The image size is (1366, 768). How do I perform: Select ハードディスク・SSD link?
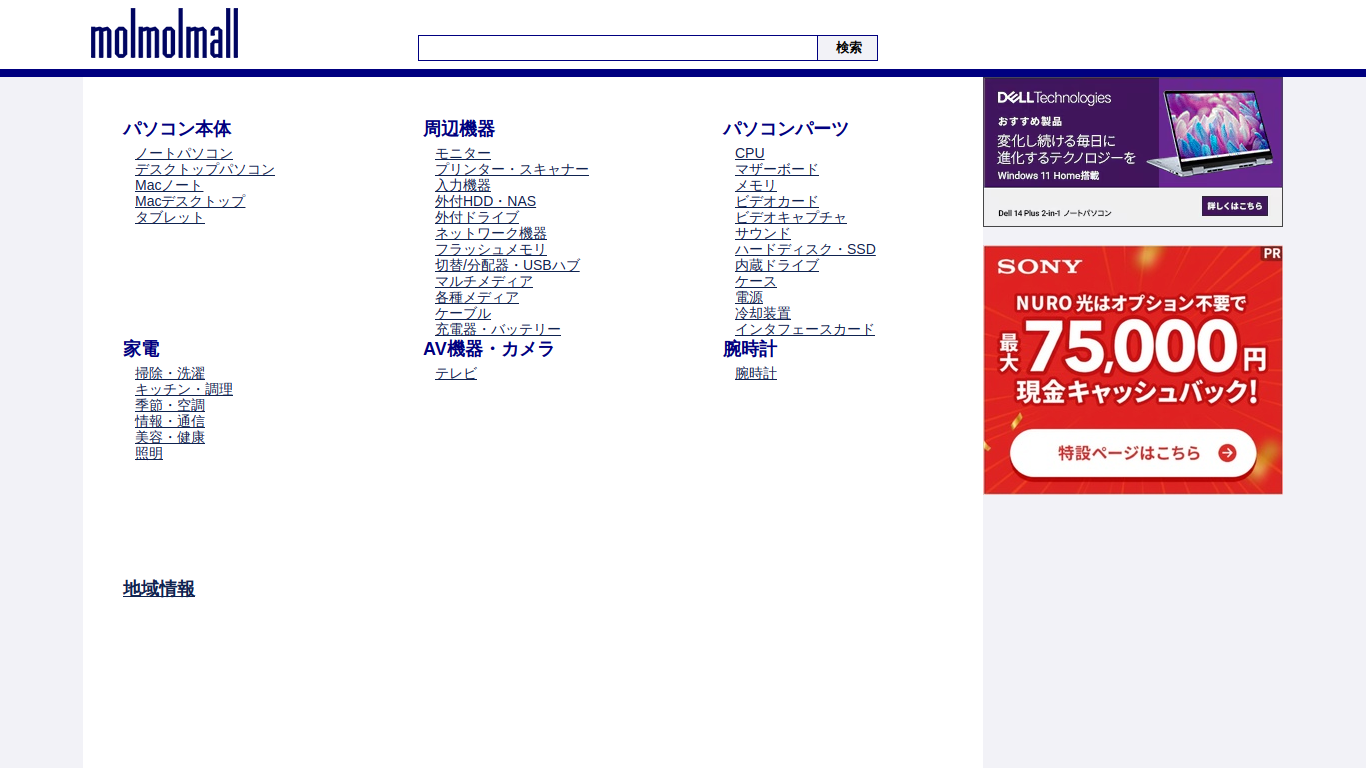[805, 249]
